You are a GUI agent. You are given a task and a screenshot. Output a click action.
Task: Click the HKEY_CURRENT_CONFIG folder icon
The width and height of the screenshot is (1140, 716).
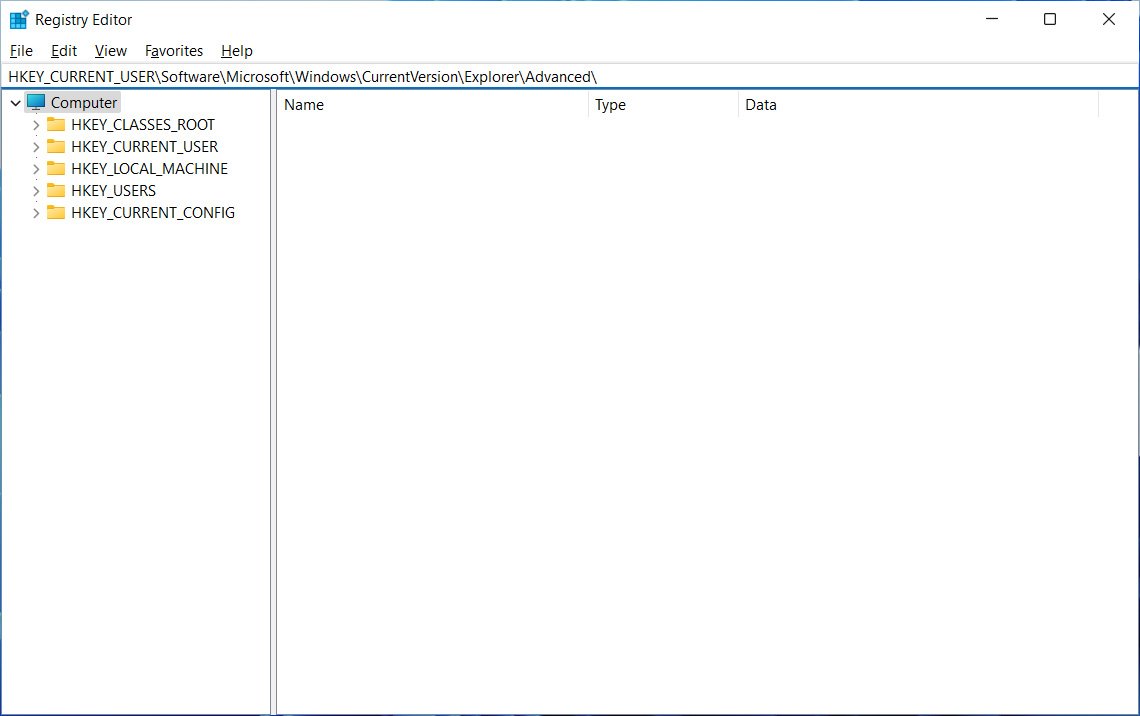(56, 213)
